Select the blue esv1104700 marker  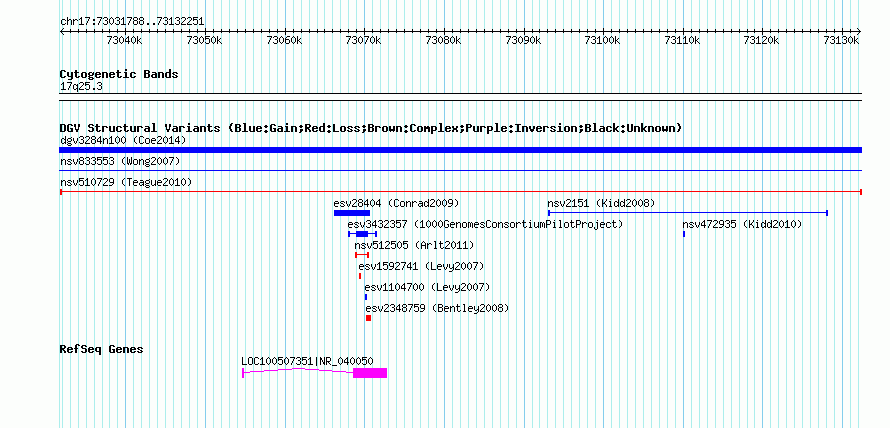[x=366, y=297]
